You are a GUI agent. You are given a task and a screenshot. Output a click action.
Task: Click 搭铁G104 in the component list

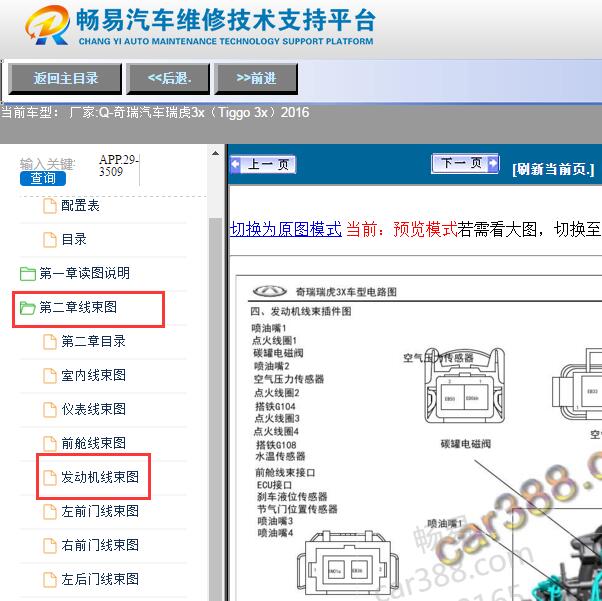point(275,406)
